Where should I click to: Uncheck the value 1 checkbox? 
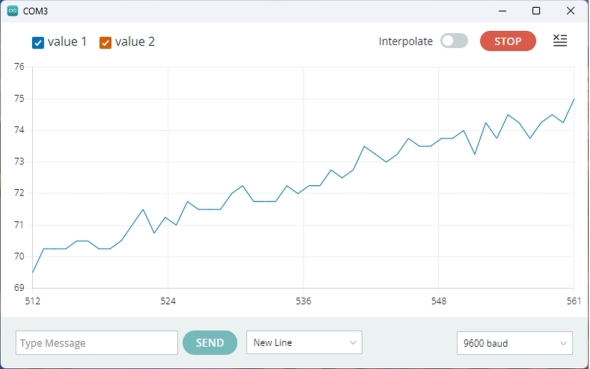point(38,43)
